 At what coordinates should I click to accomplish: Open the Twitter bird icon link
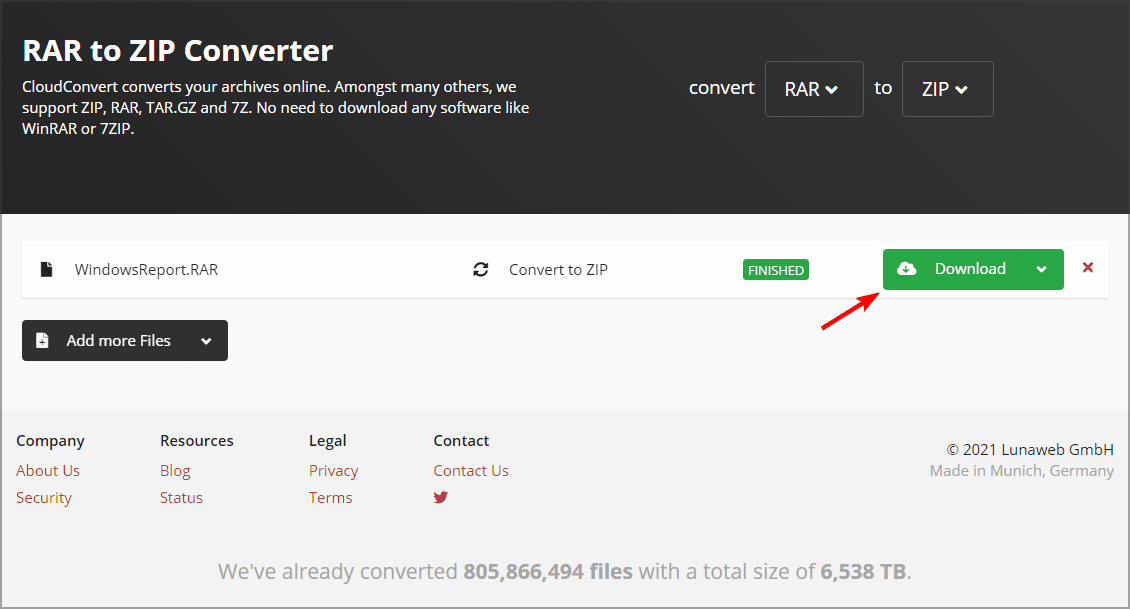(440, 497)
